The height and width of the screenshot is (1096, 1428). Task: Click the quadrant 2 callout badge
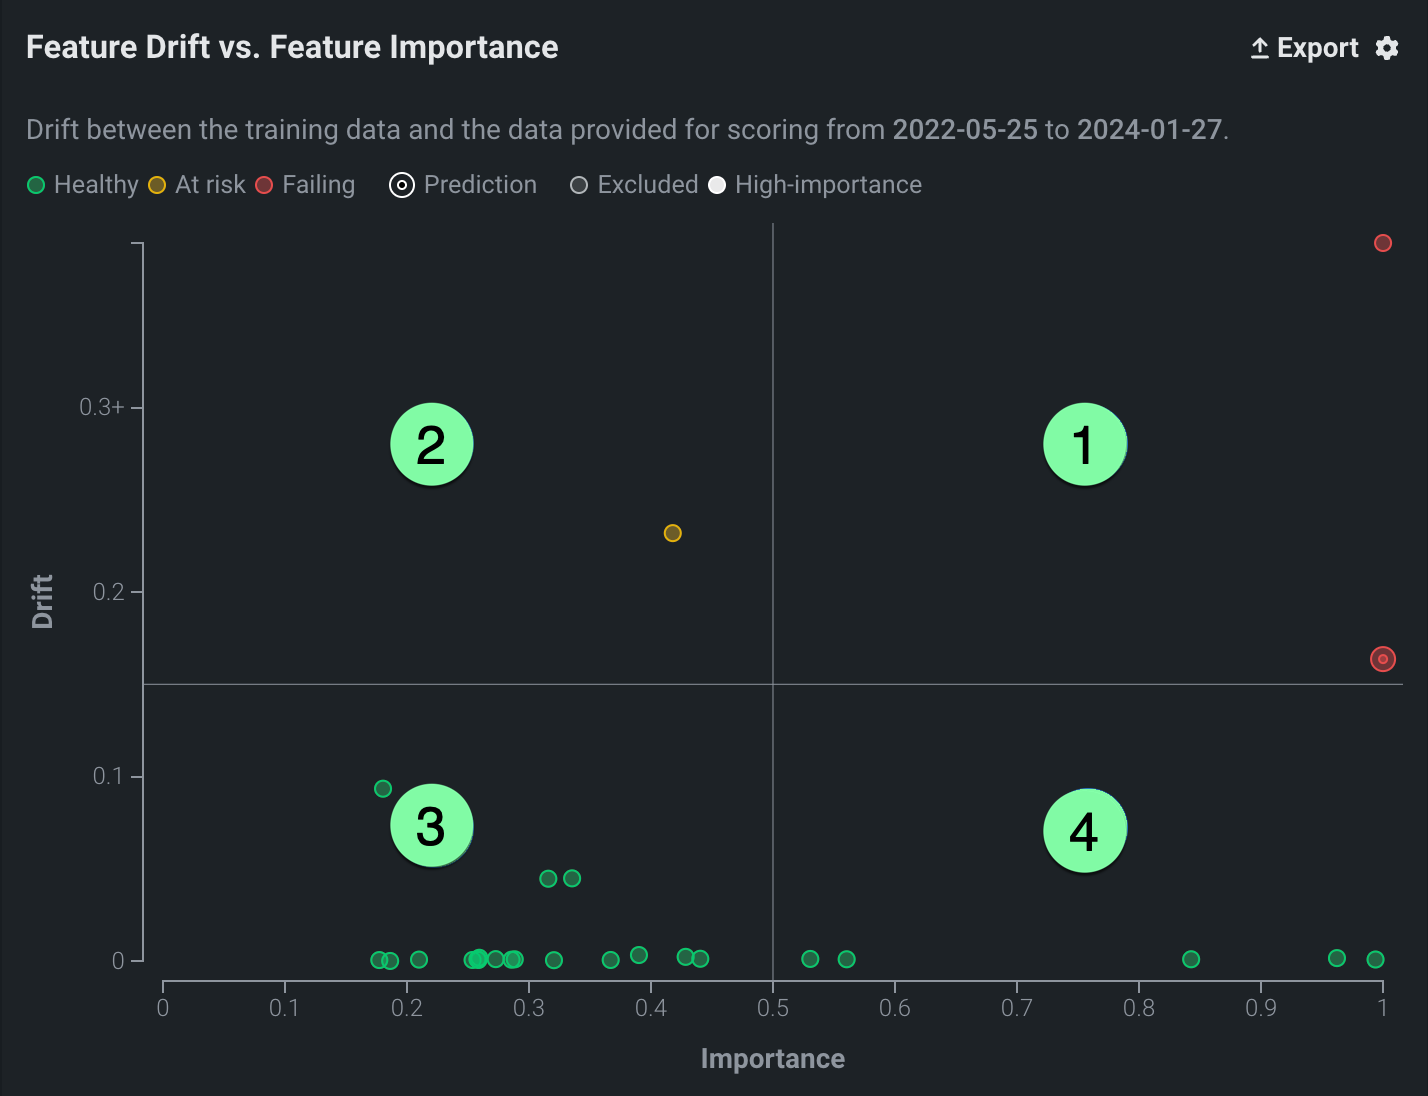(431, 444)
